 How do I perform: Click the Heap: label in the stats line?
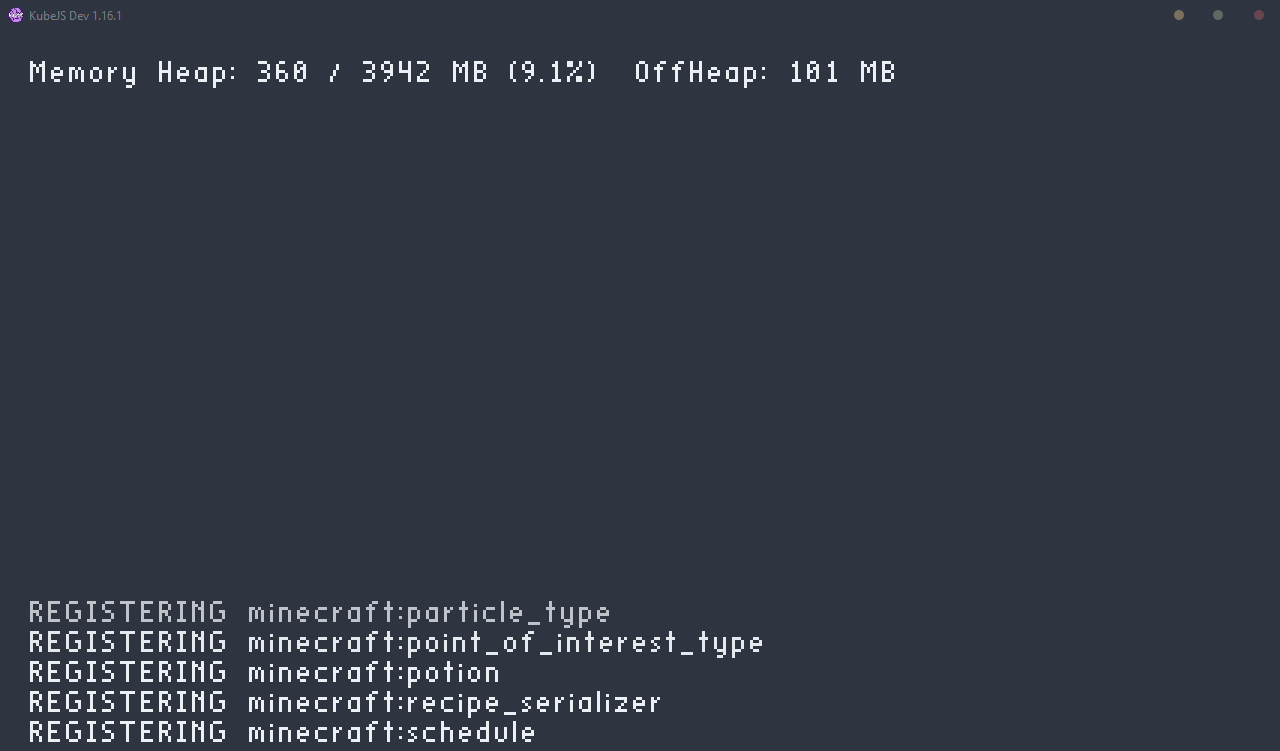[x=197, y=73]
